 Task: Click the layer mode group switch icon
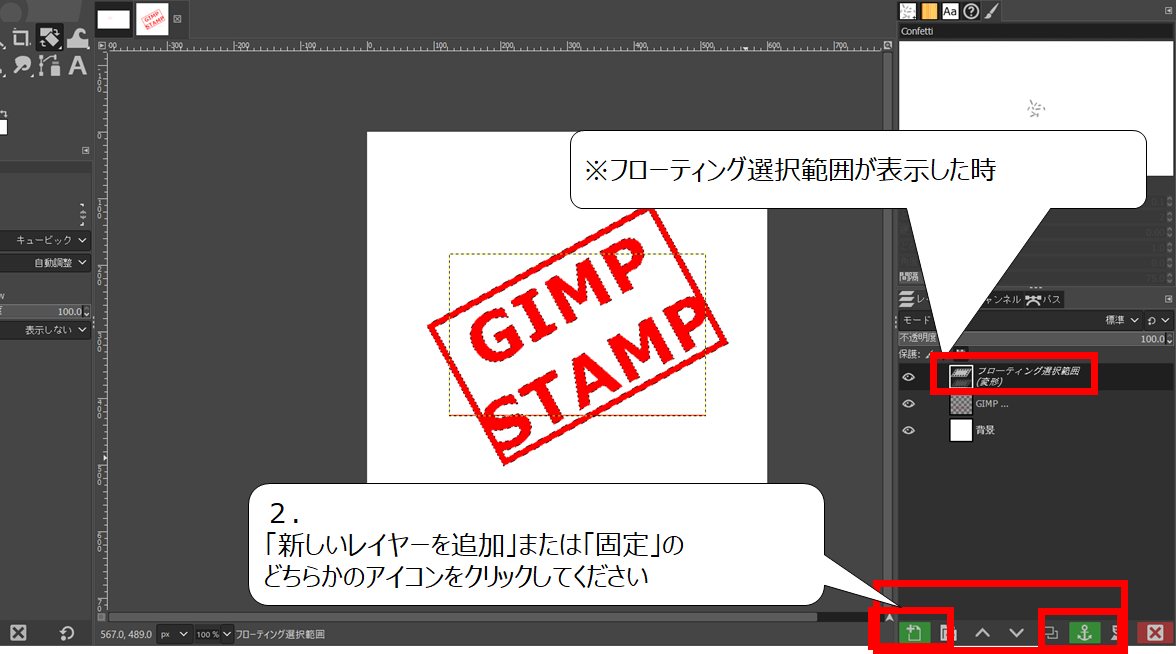(x=1158, y=320)
